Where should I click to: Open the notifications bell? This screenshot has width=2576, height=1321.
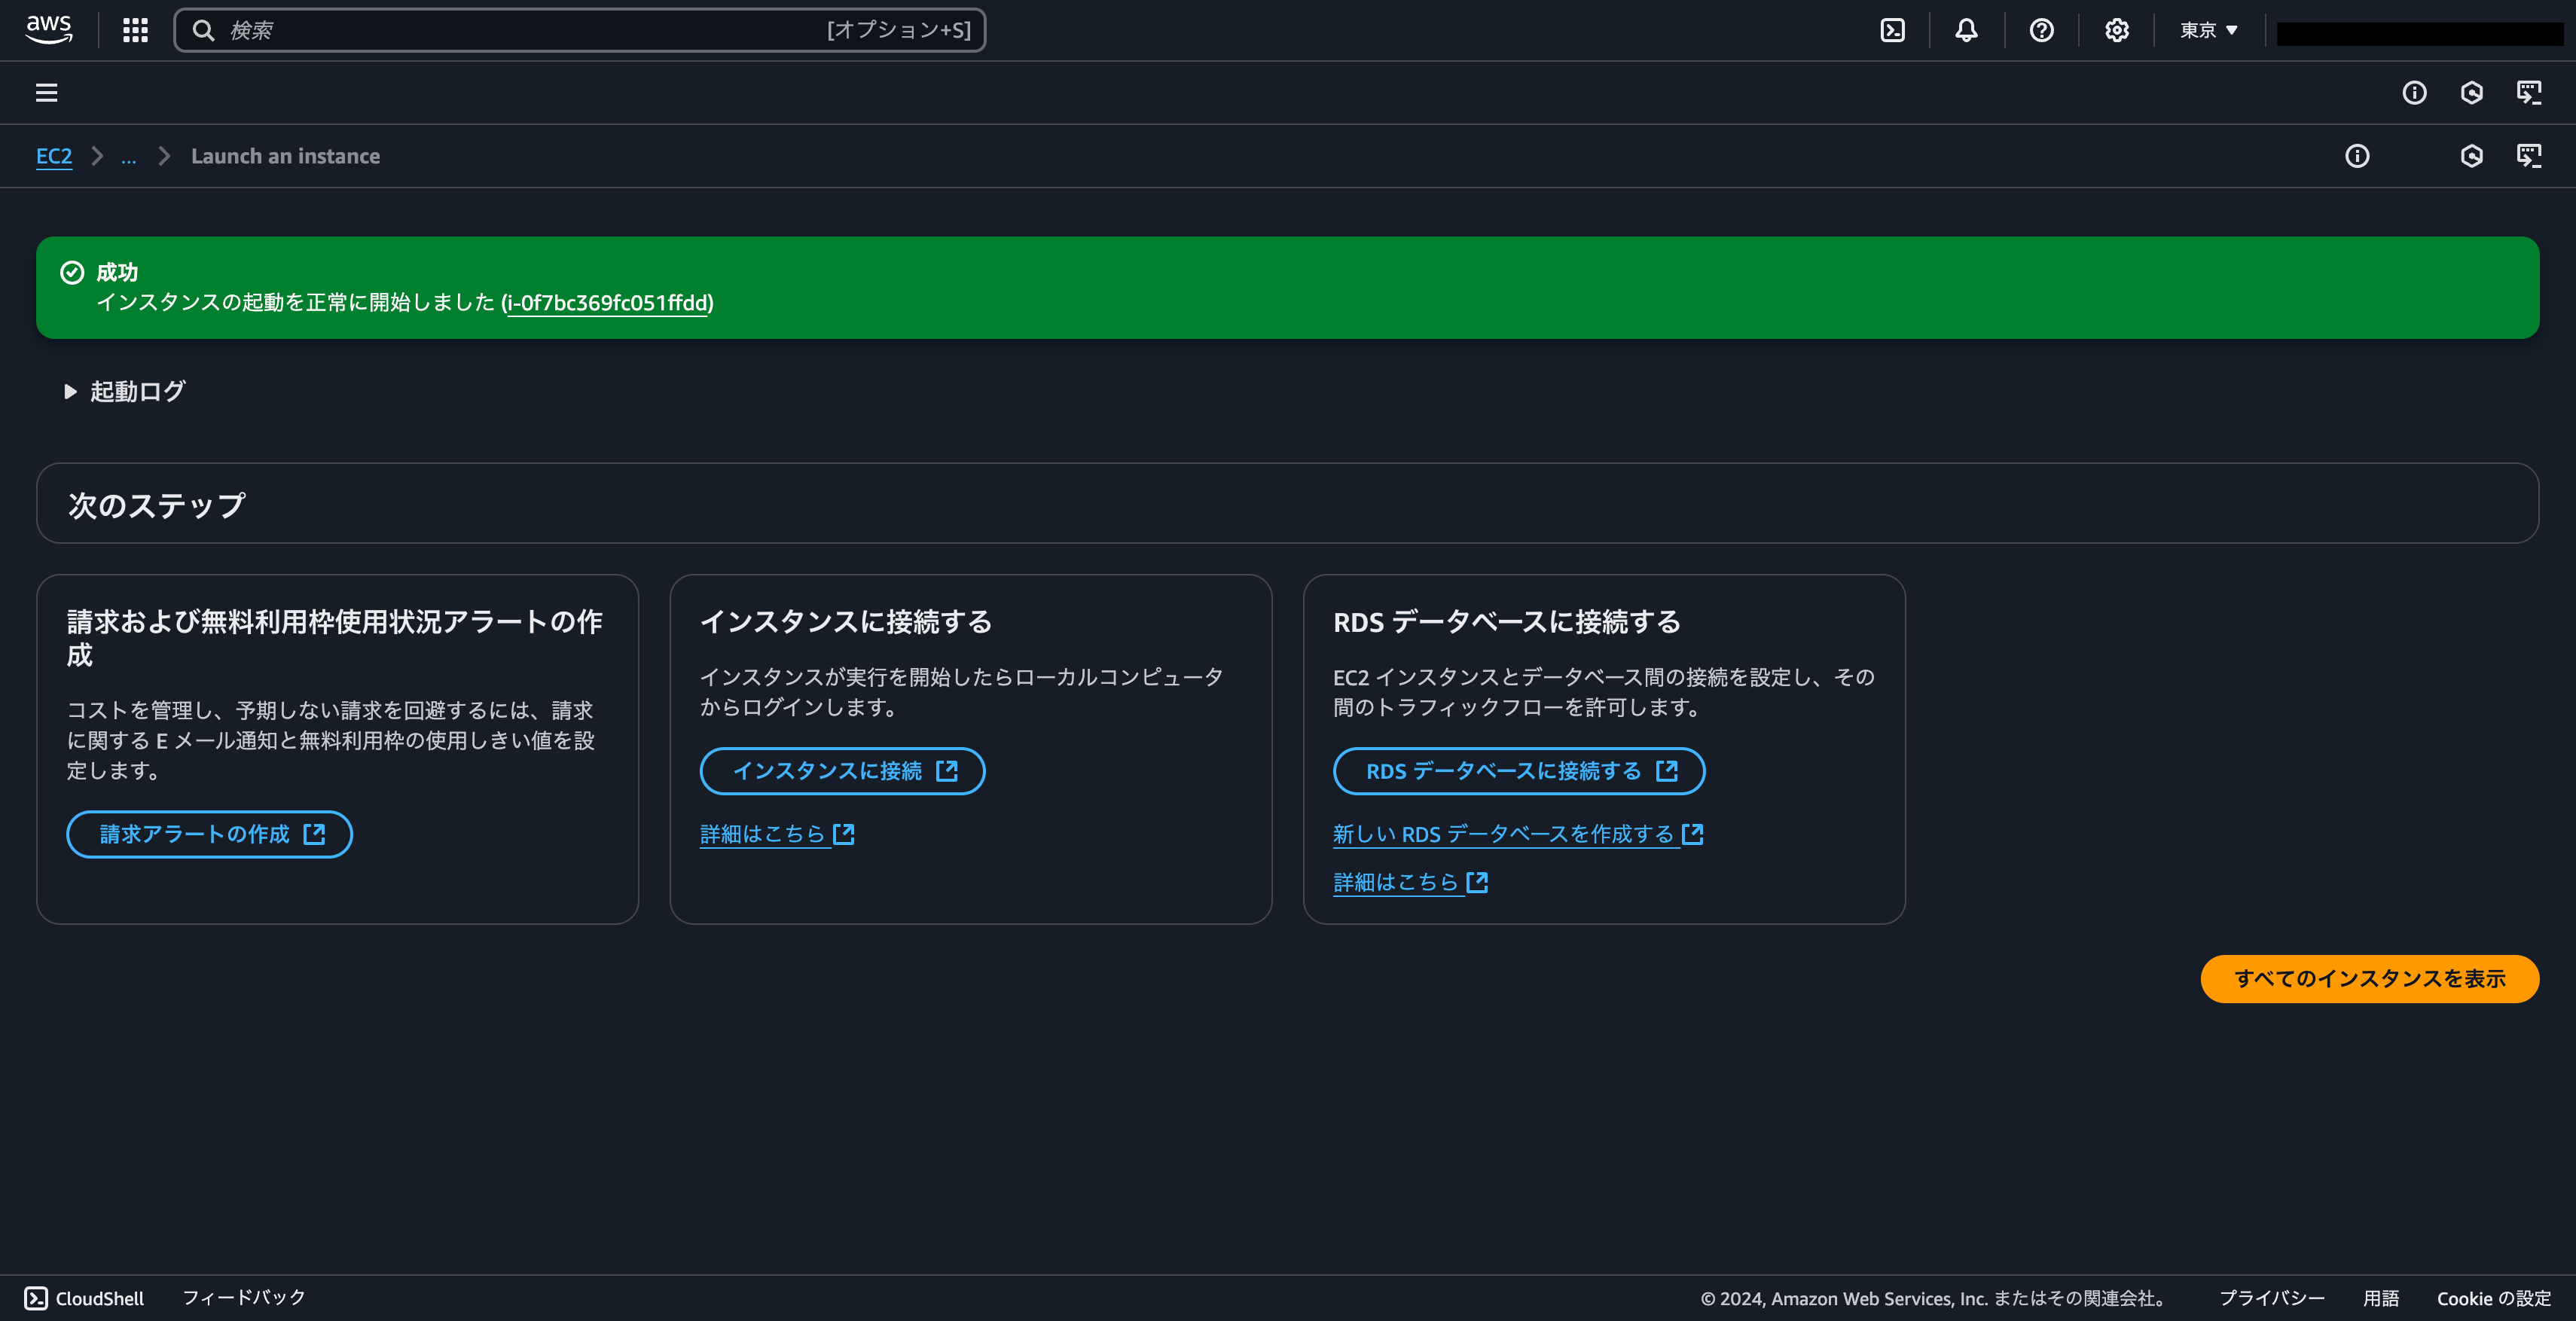click(x=1966, y=30)
